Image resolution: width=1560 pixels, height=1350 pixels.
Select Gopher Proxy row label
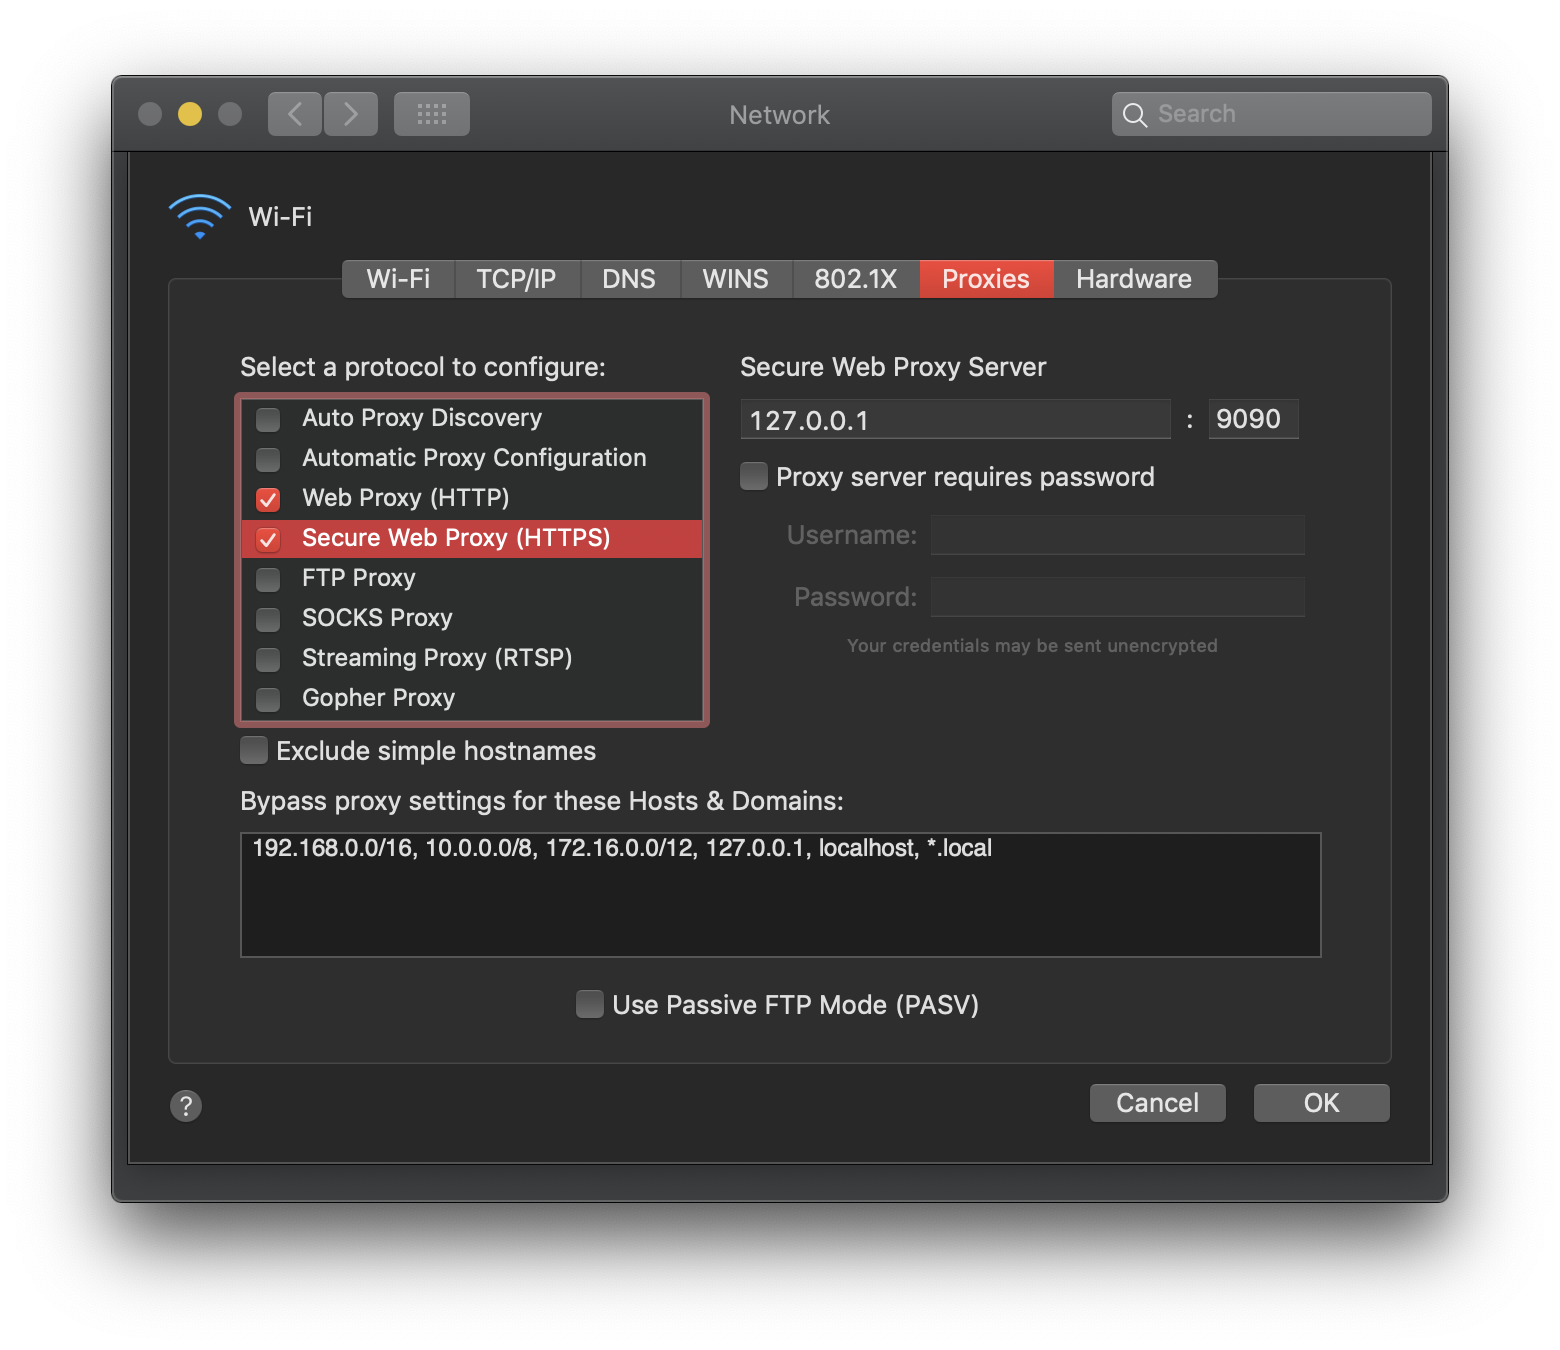(x=378, y=698)
